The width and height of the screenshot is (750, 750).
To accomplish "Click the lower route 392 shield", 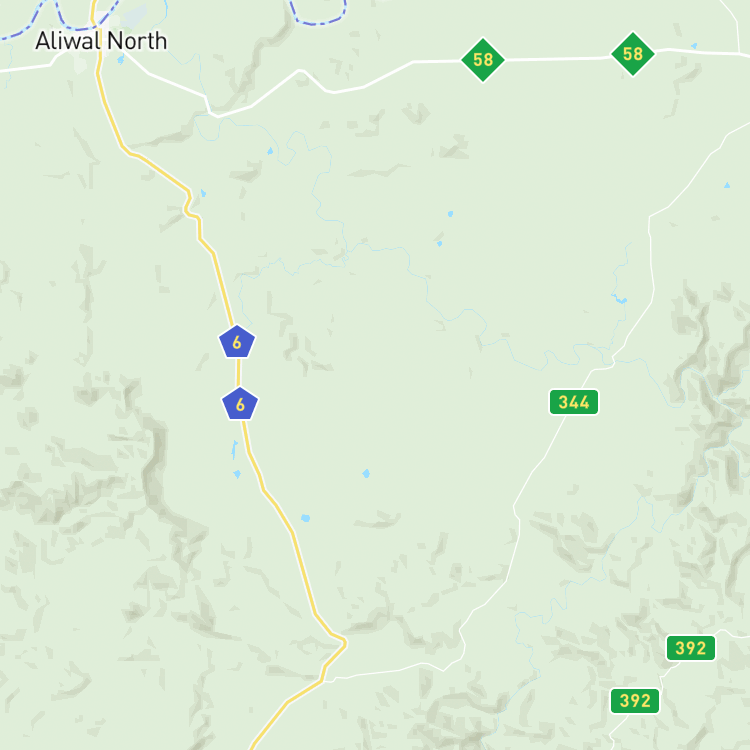I will [x=635, y=701].
